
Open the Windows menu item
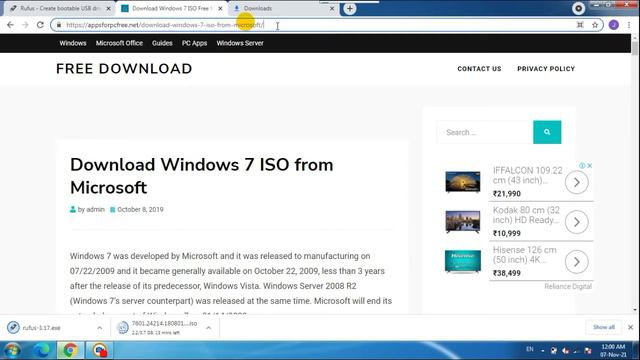tap(73, 43)
